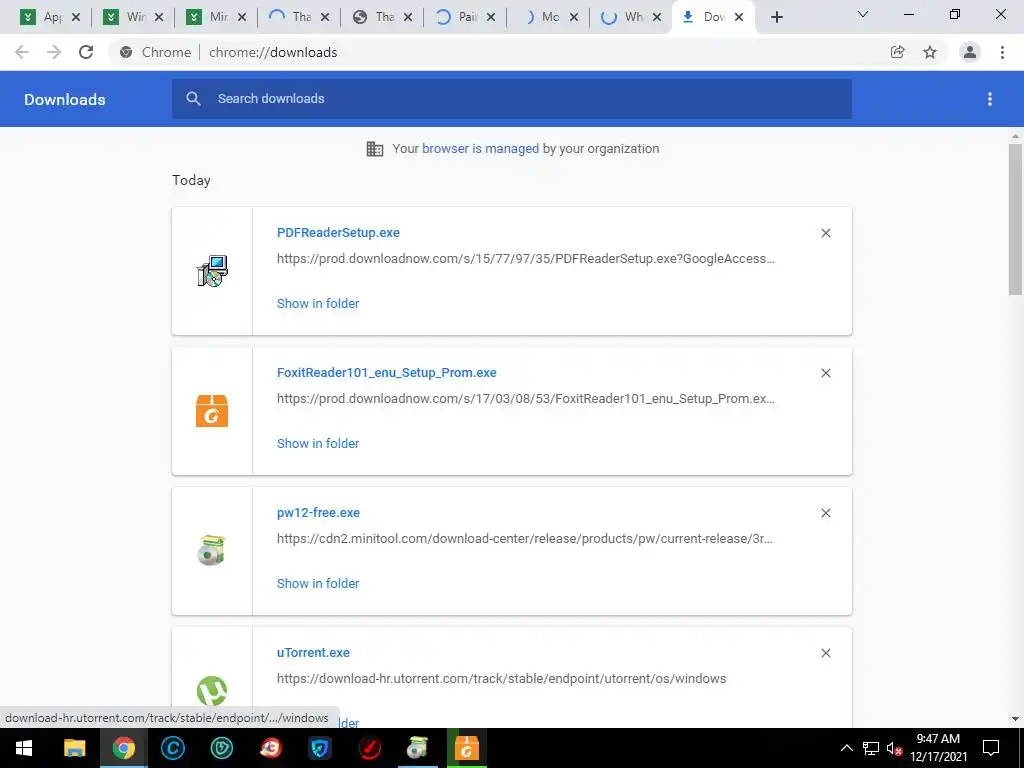Image resolution: width=1024 pixels, height=768 pixels.
Task: Remove uTorrent.exe from the list
Action: [826, 653]
